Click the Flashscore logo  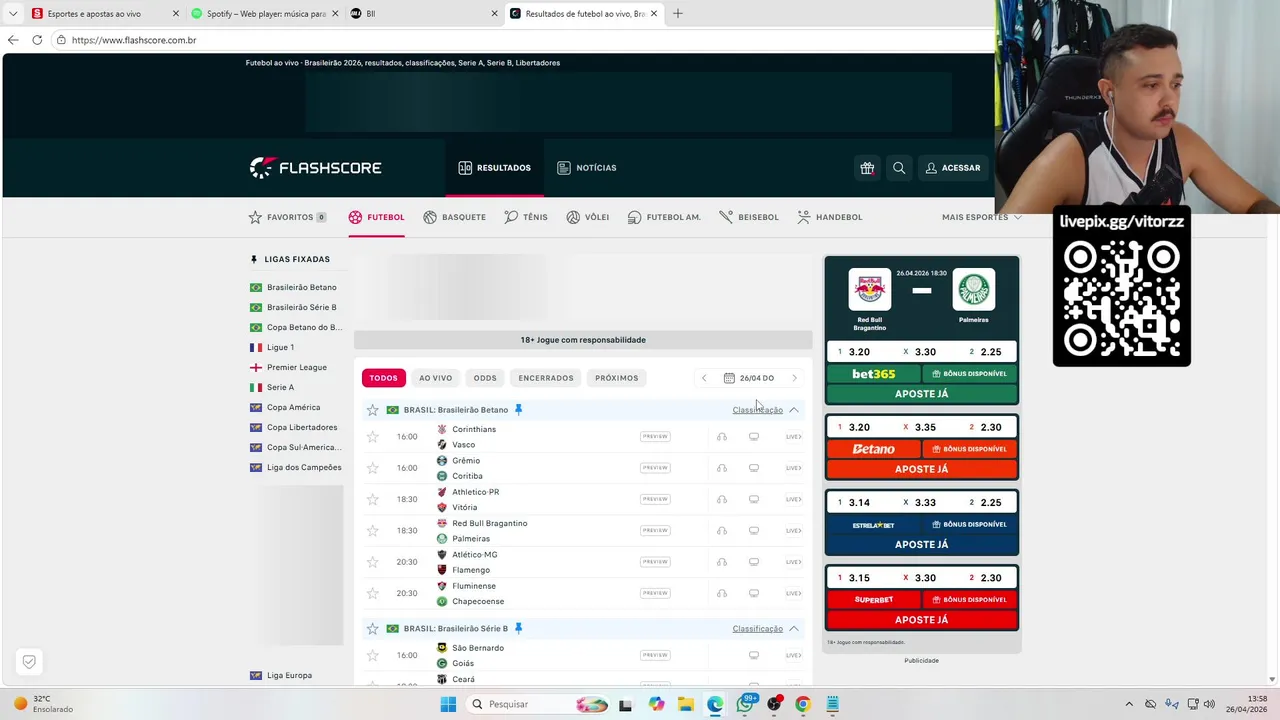315,168
